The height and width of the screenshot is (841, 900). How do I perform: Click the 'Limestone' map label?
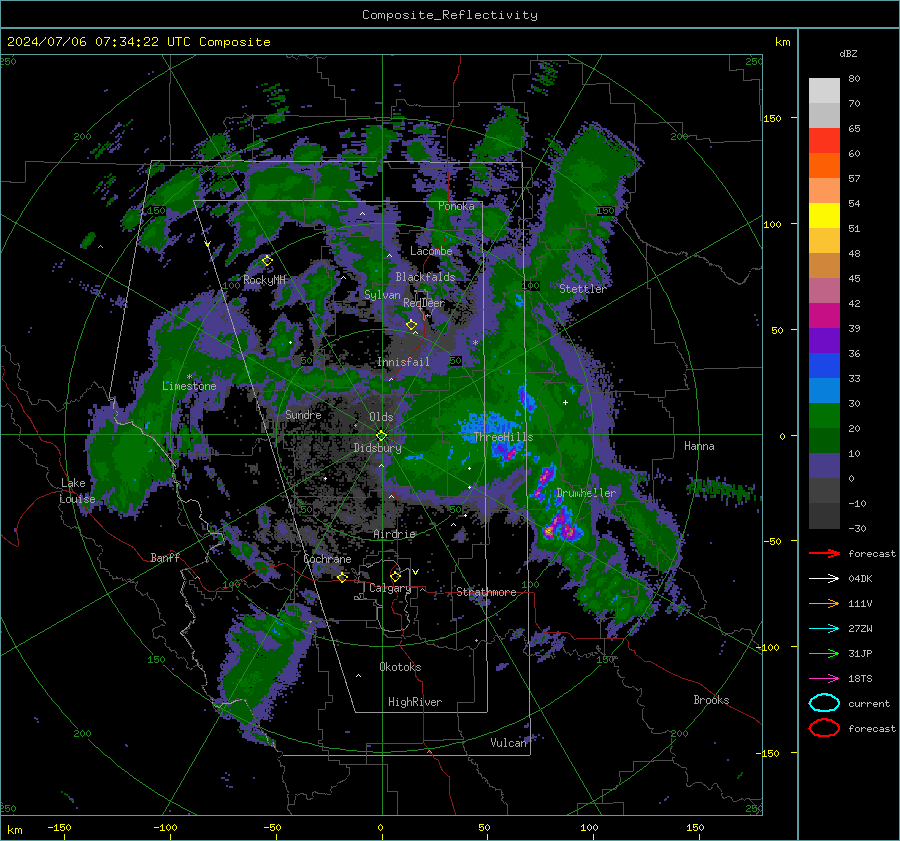189,386
